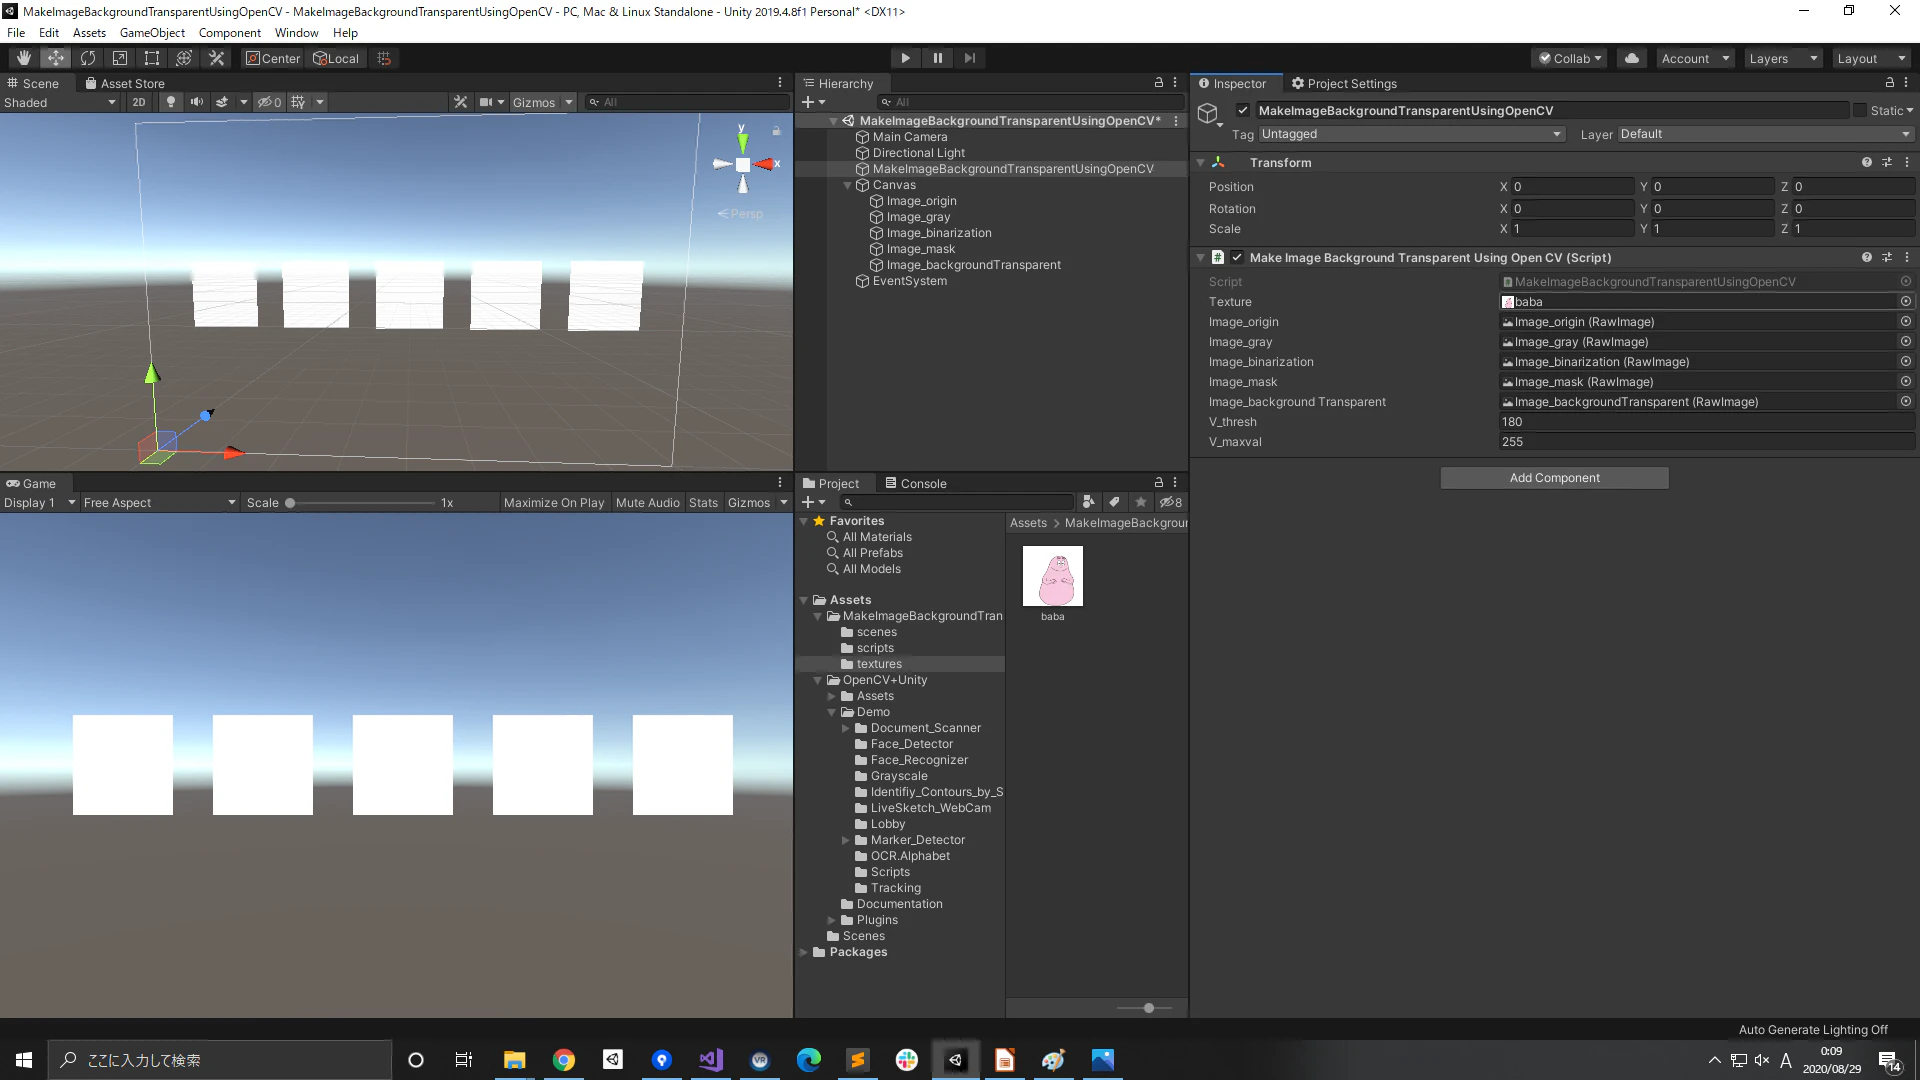Image resolution: width=1920 pixels, height=1080 pixels.
Task: Select the Rect Transform tool
Action: [x=152, y=58]
